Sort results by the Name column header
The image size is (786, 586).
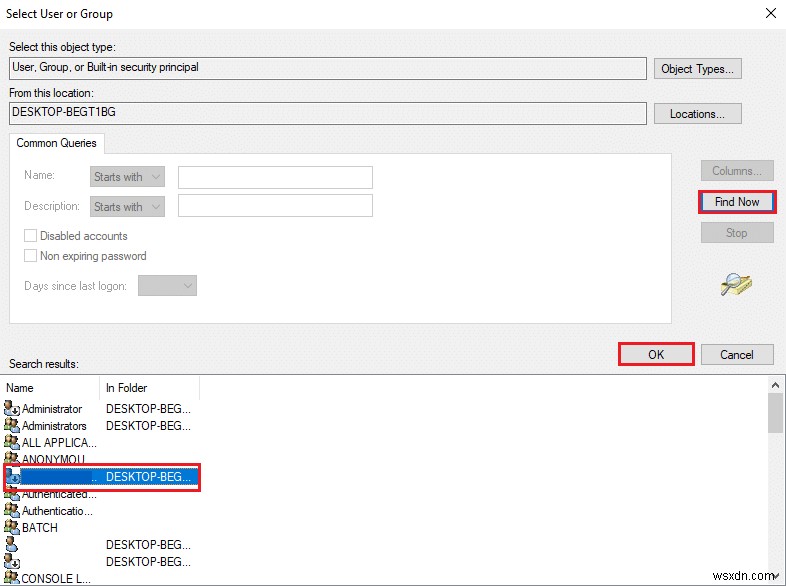pyautogui.click(x=50, y=388)
